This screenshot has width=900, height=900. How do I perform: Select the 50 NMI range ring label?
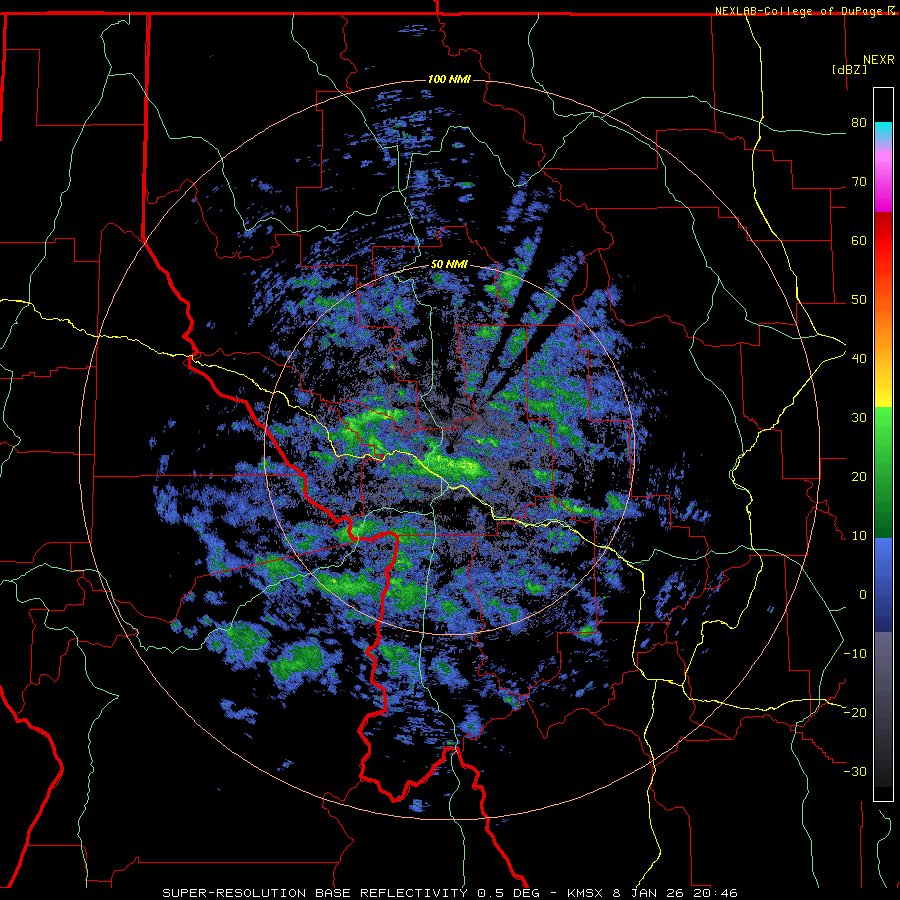point(449,265)
